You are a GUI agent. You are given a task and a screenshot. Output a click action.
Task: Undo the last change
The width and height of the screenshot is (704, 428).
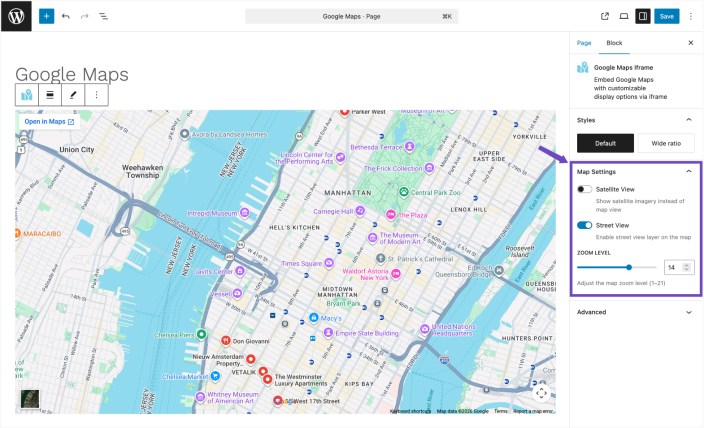point(66,16)
